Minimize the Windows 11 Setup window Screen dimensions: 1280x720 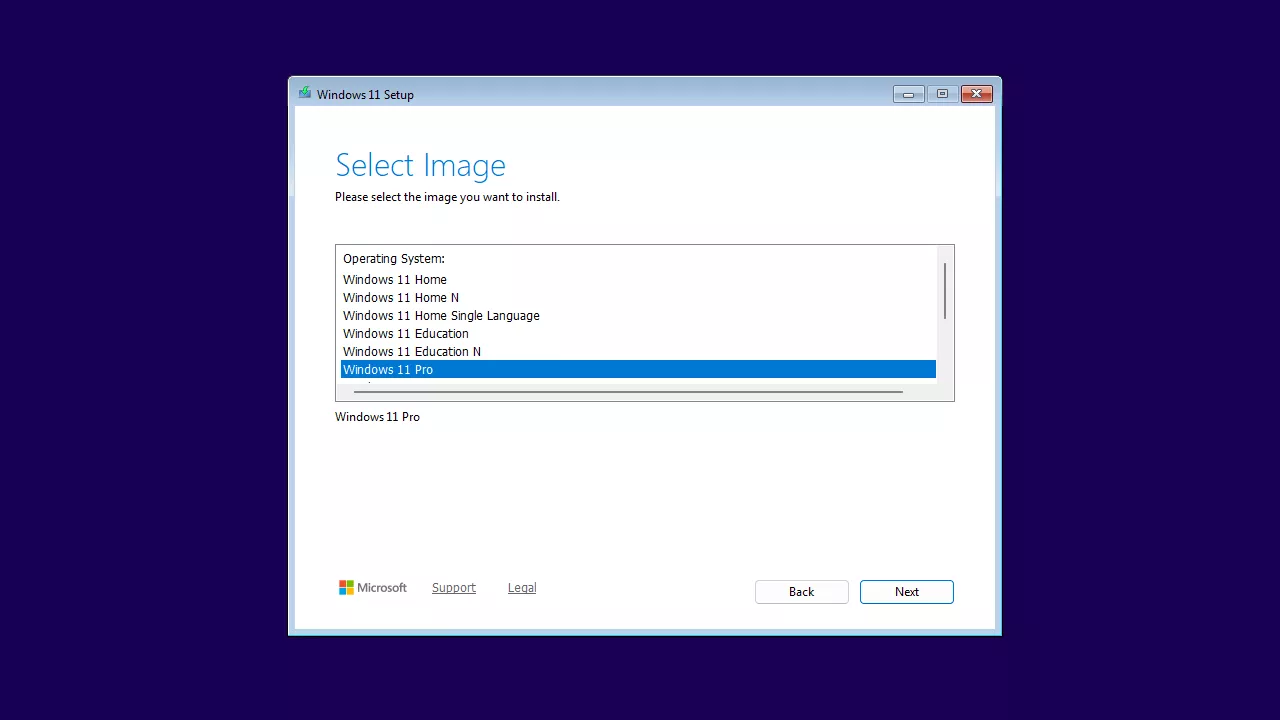[908, 93]
